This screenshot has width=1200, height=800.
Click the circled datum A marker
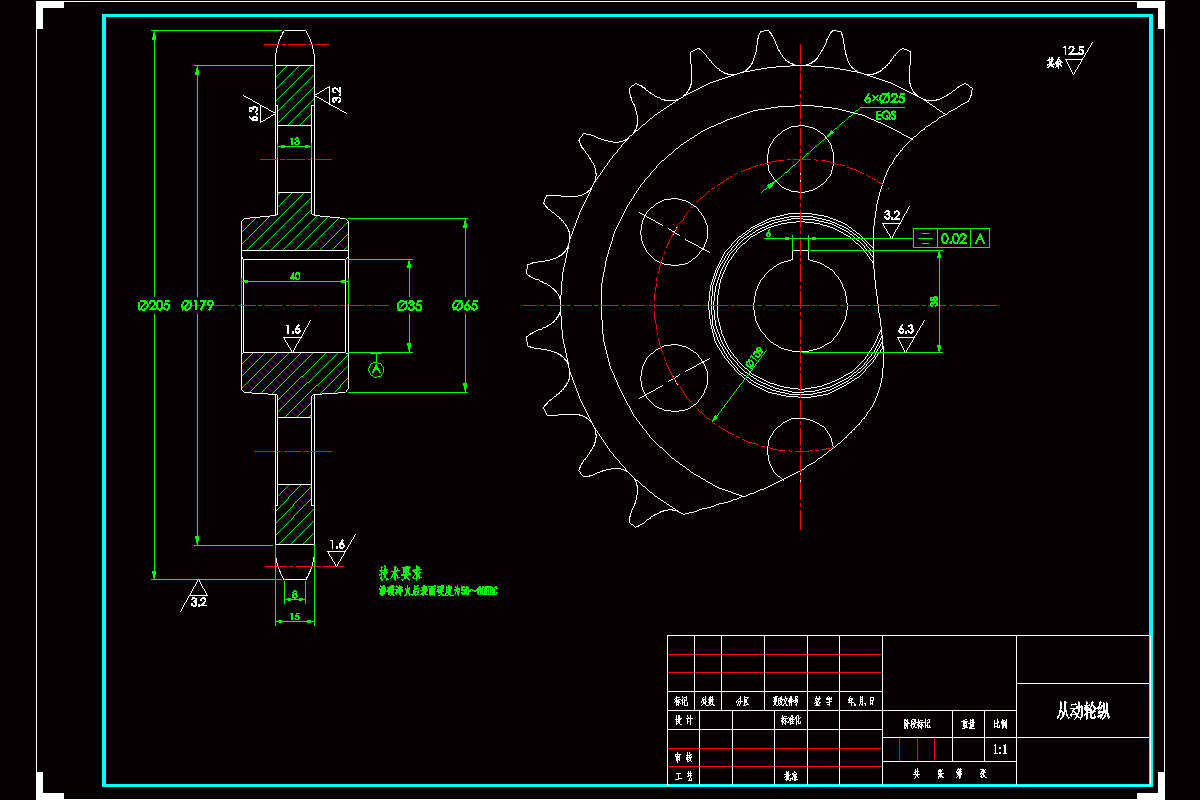377,369
